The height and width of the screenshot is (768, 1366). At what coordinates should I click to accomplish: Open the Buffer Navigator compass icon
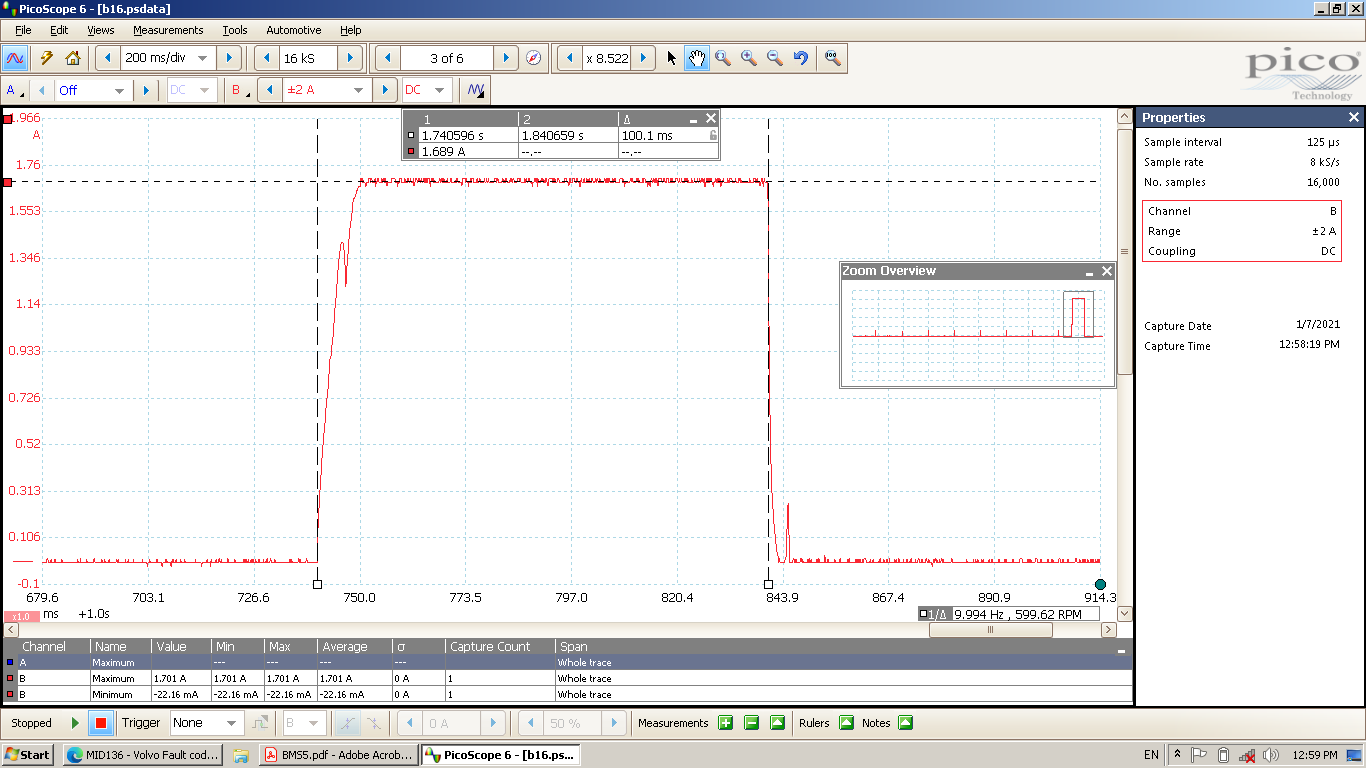click(534, 58)
